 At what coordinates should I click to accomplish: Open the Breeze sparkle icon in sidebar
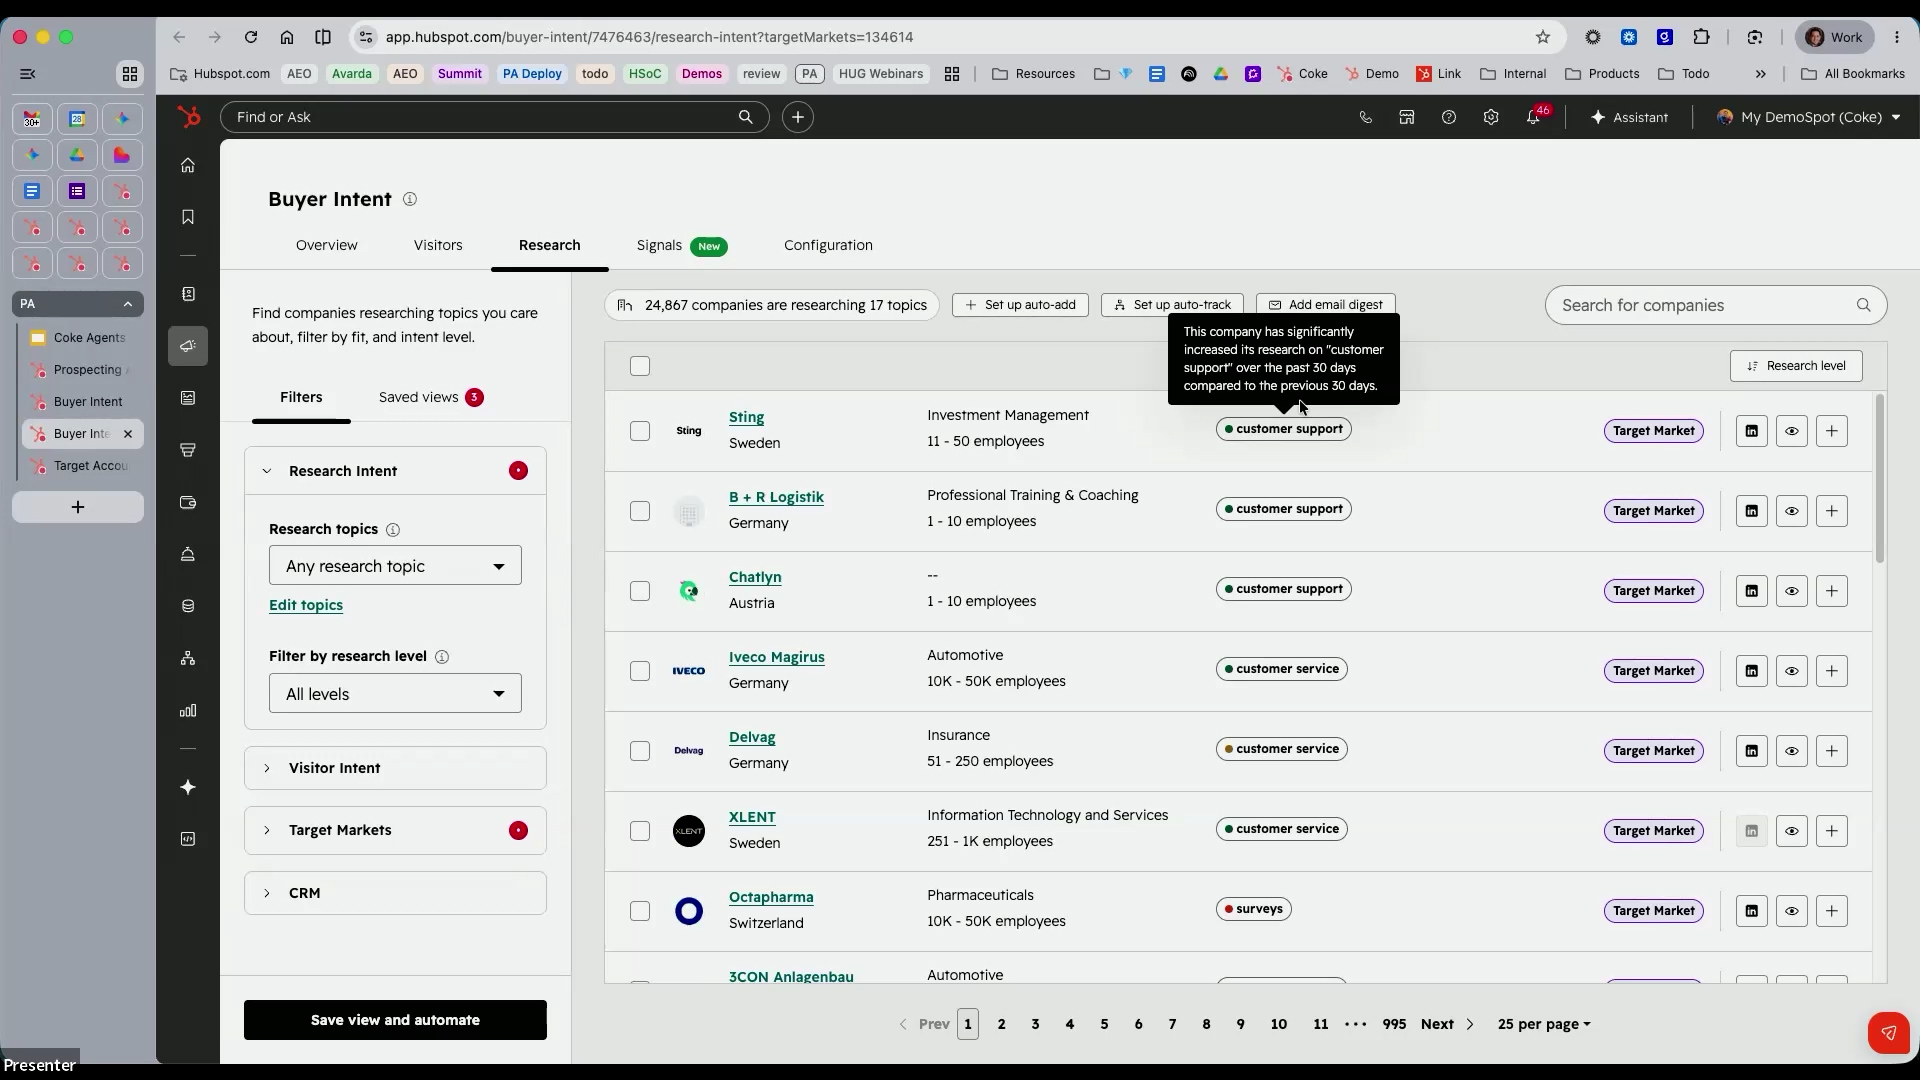[188, 787]
